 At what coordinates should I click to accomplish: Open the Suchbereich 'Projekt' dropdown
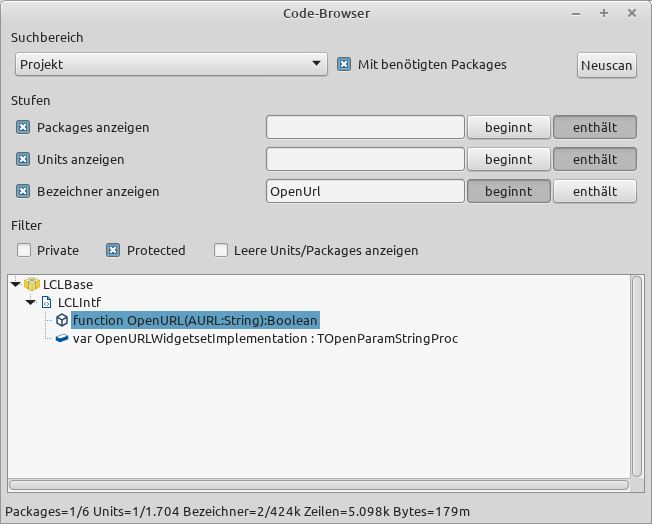click(171, 65)
